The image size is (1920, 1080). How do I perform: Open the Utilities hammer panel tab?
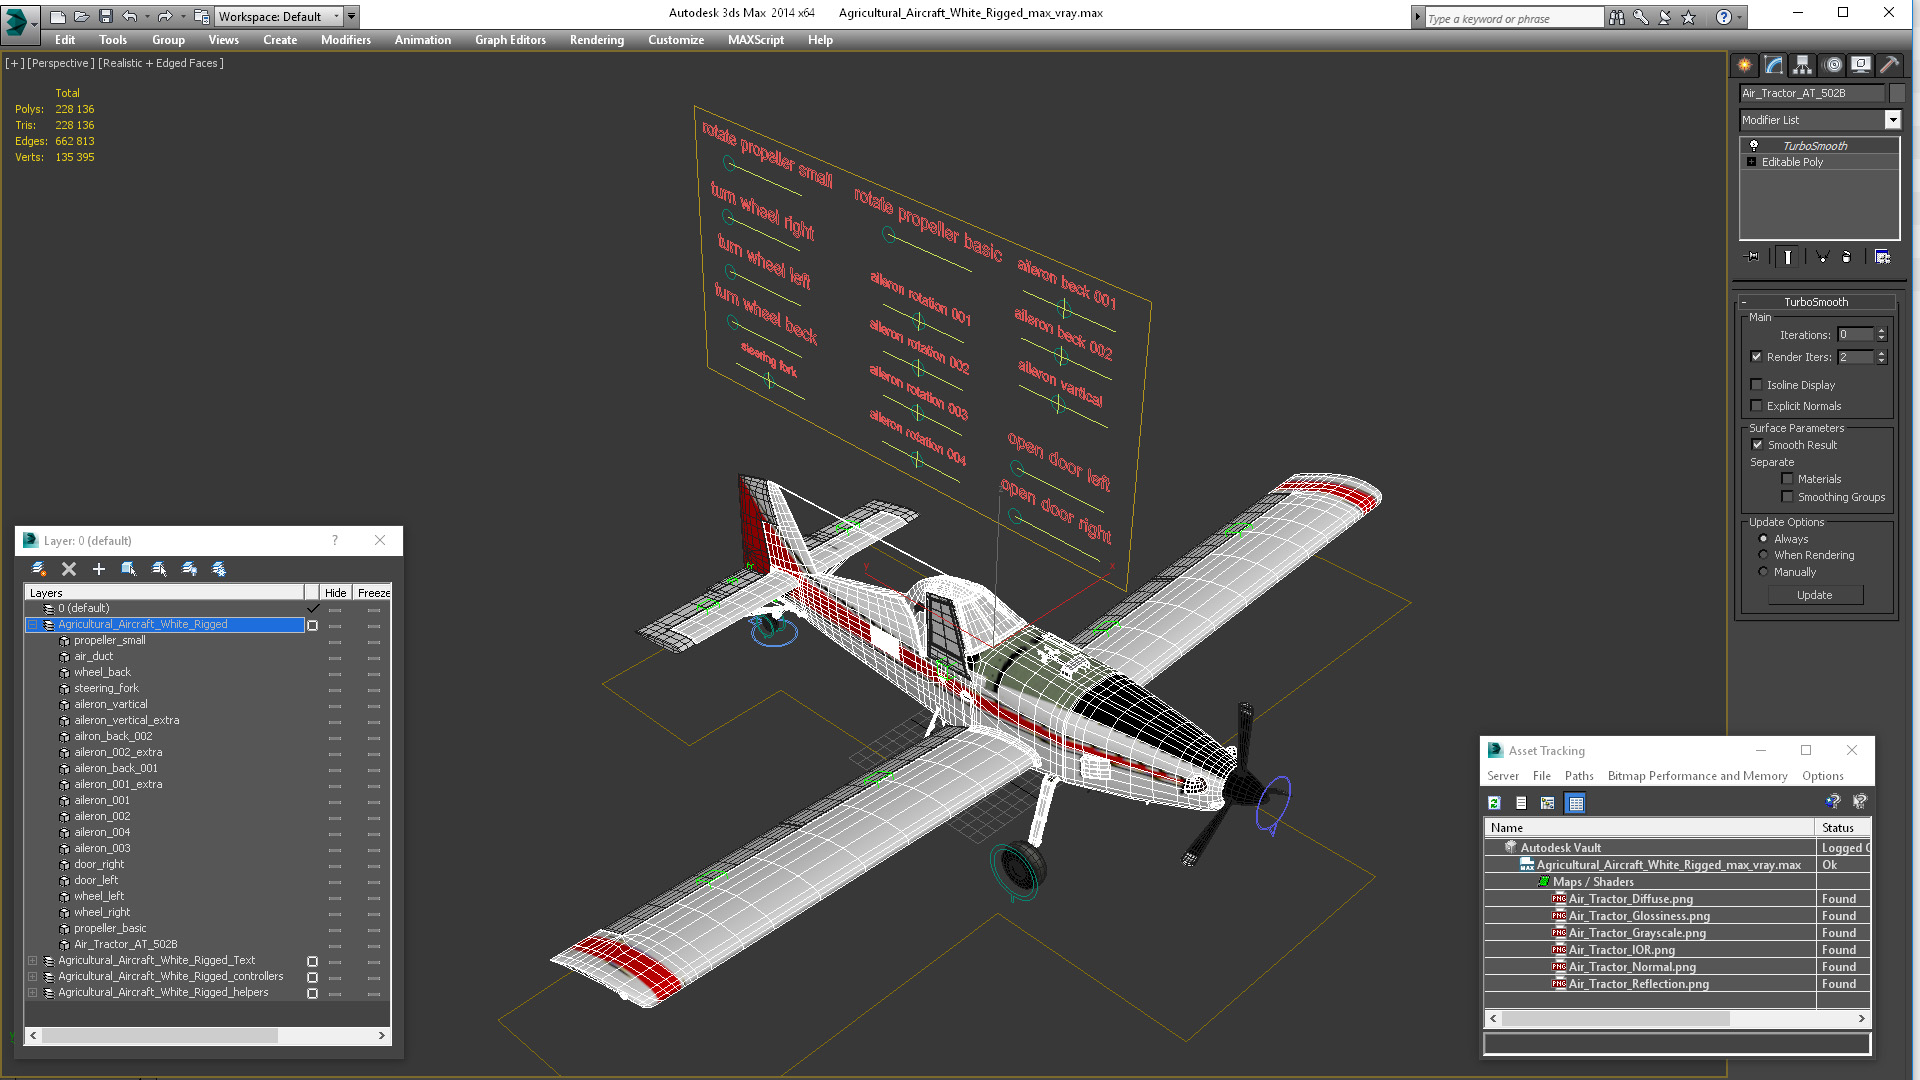tap(1889, 65)
